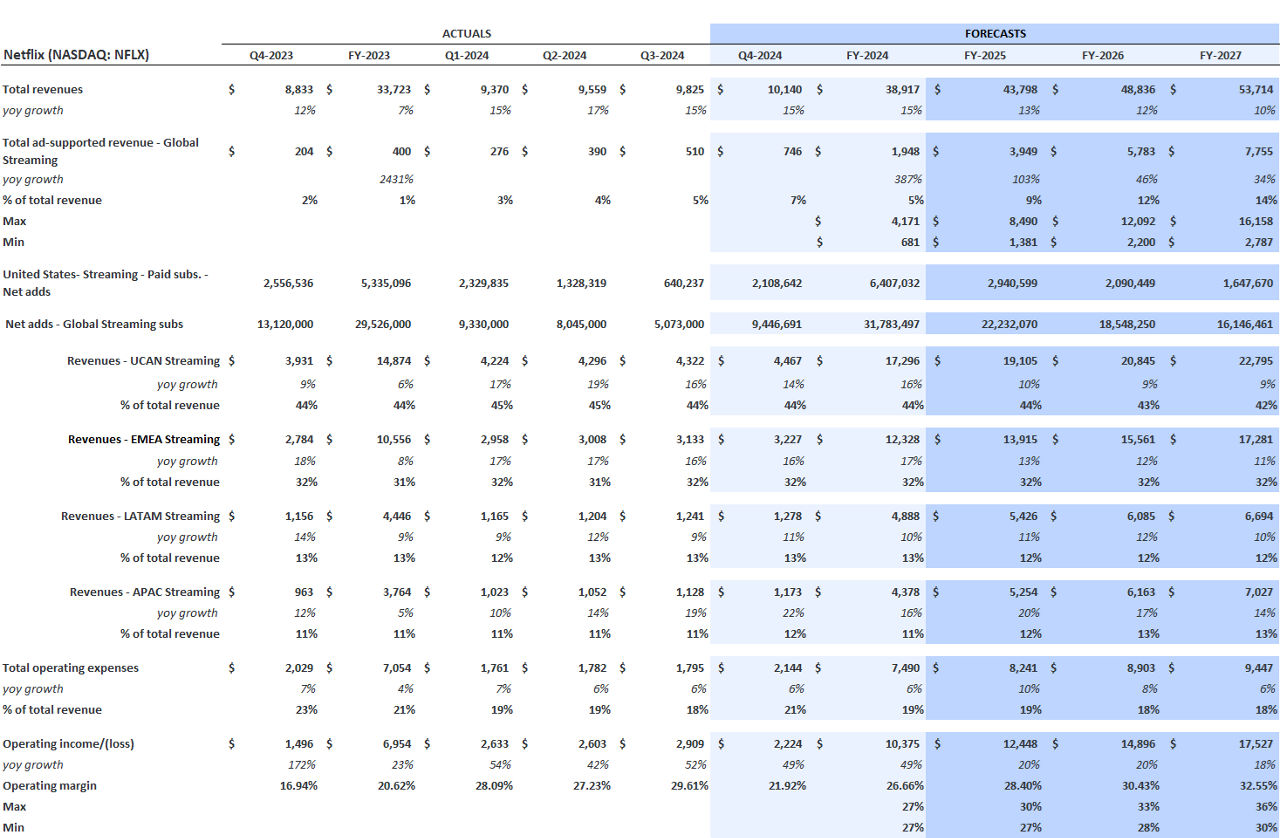Click operating income FY-2027 value 17,527
Viewport: 1280px width, 838px height.
[1255, 745]
